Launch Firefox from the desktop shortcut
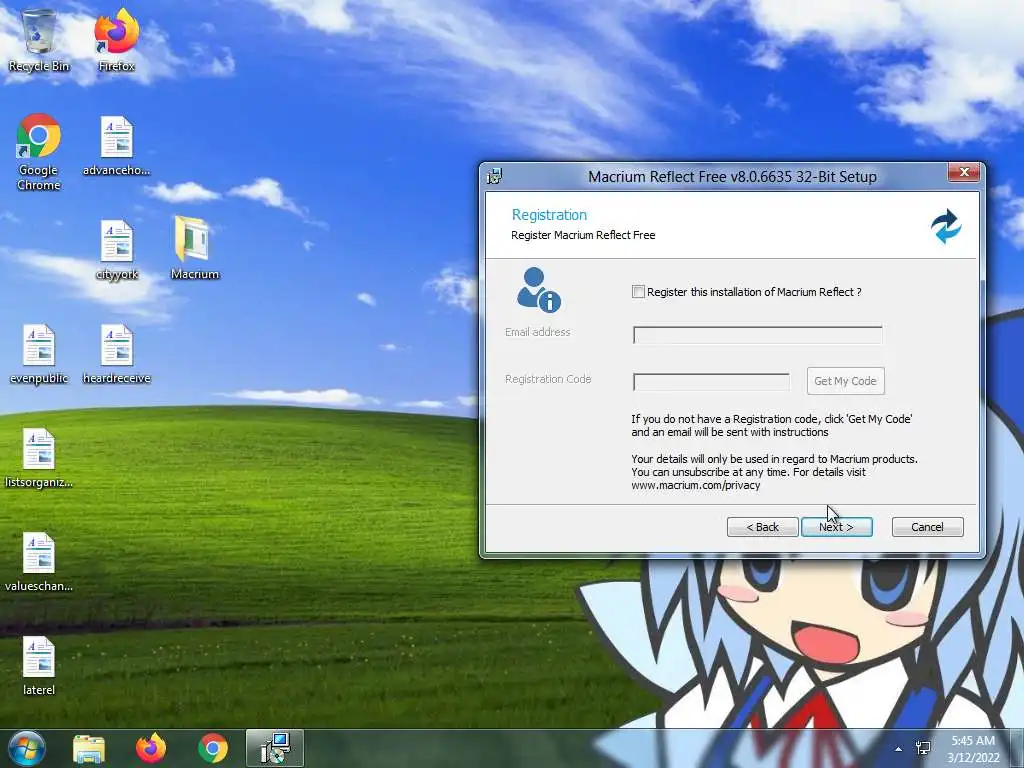The width and height of the screenshot is (1024, 768). pyautogui.click(x=116, y=39)
